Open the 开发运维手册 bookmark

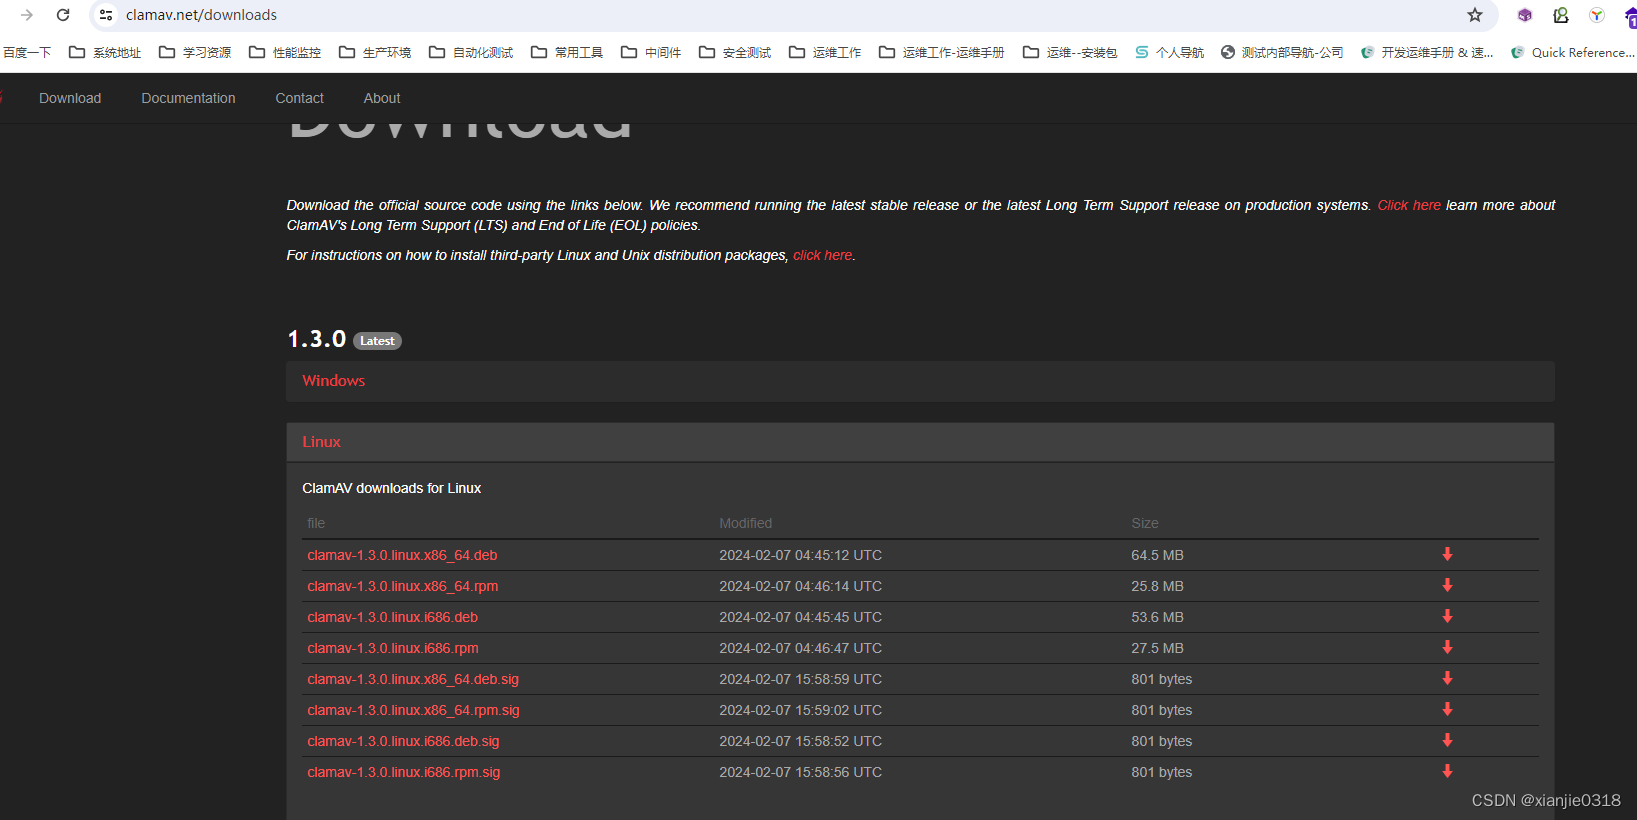tap(1427, 52)
